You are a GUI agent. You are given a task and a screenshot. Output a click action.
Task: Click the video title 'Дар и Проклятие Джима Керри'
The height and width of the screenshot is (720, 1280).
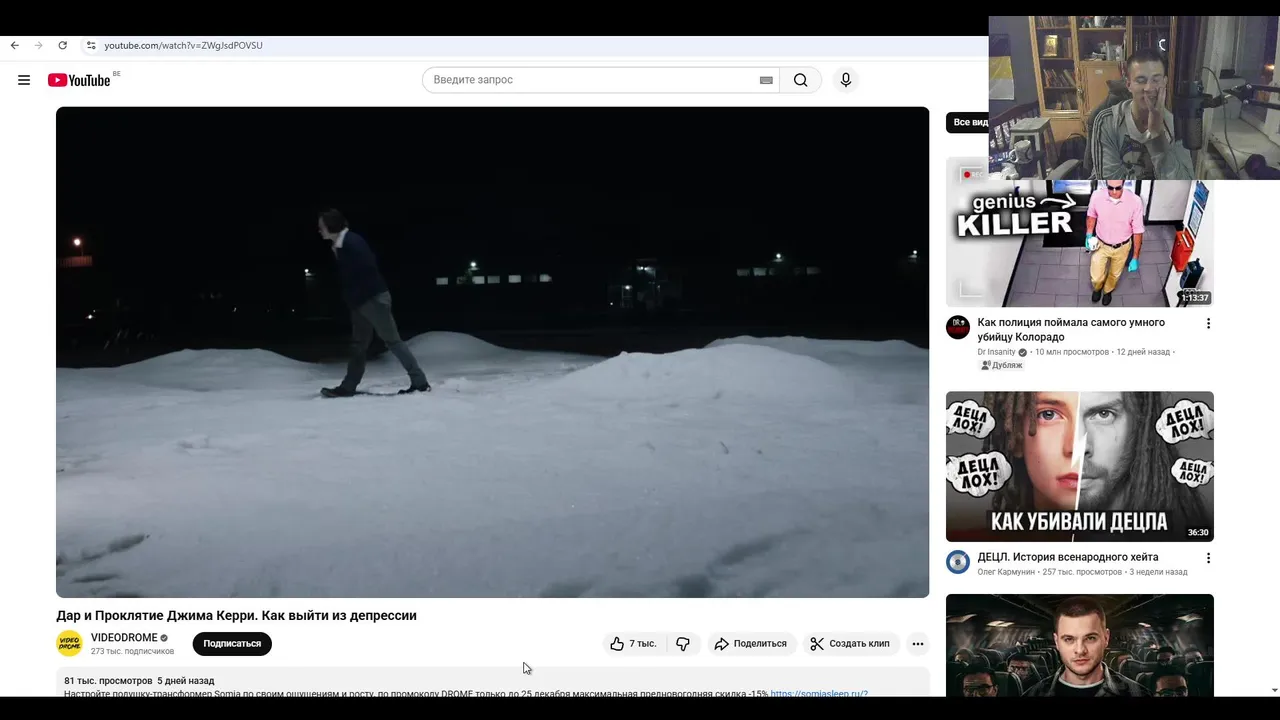(x=236, y=615)
